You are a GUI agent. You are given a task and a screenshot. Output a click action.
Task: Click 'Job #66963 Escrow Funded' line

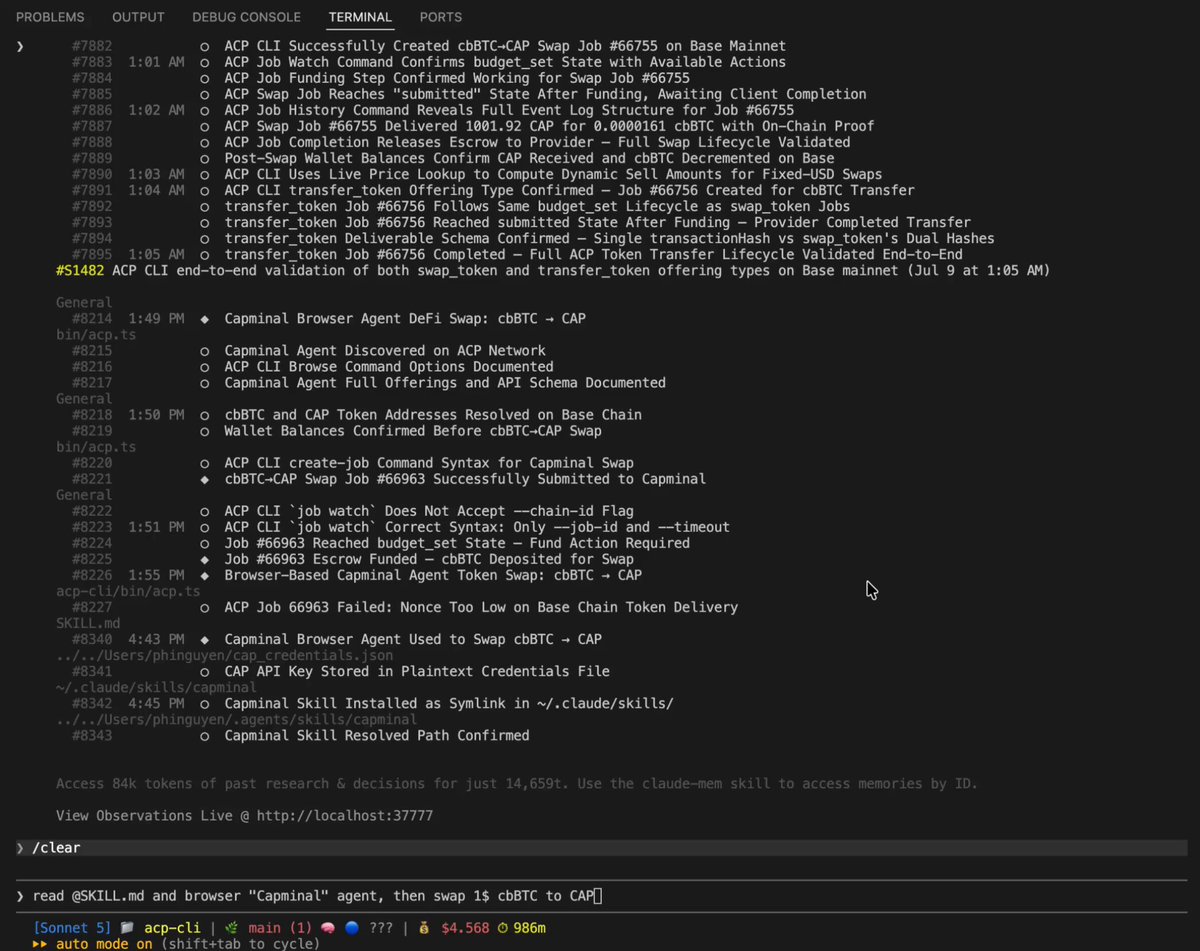[429, 559]
